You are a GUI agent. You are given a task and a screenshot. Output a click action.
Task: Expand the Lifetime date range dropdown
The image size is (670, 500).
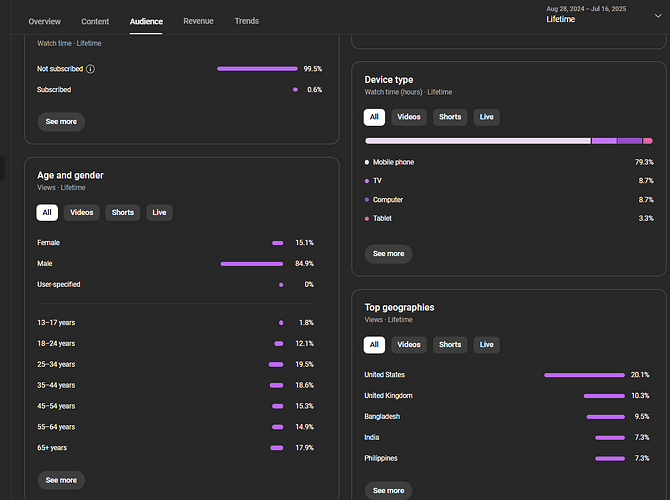click(604, 15)
